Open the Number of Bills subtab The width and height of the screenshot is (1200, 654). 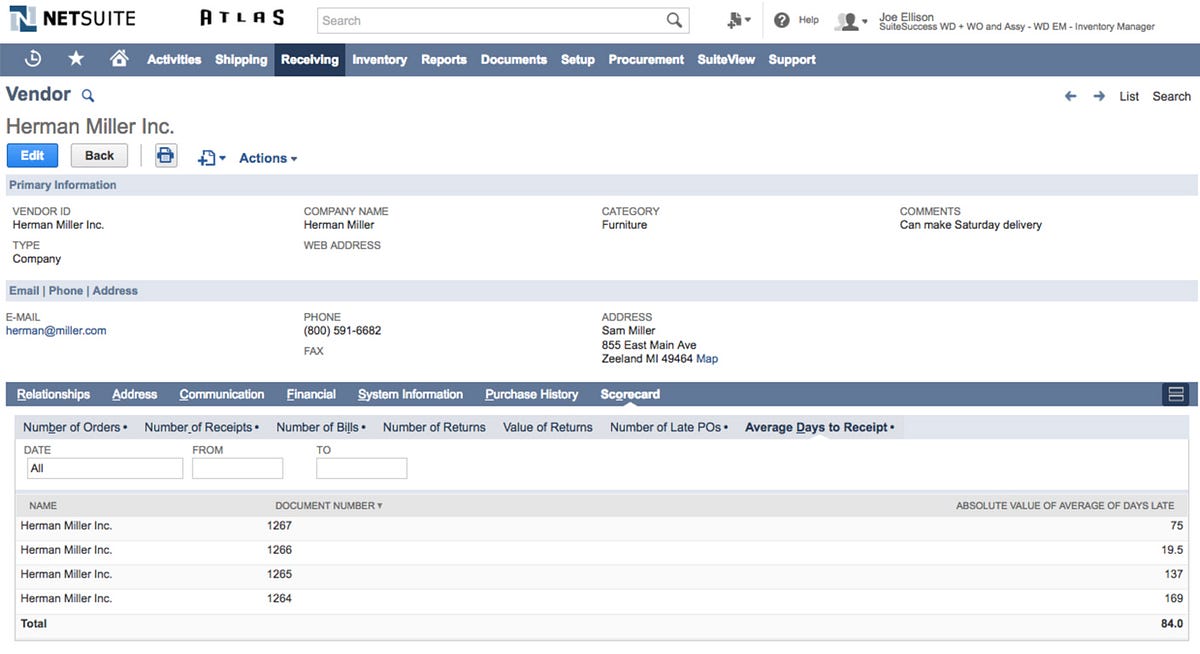click(321, 427)
